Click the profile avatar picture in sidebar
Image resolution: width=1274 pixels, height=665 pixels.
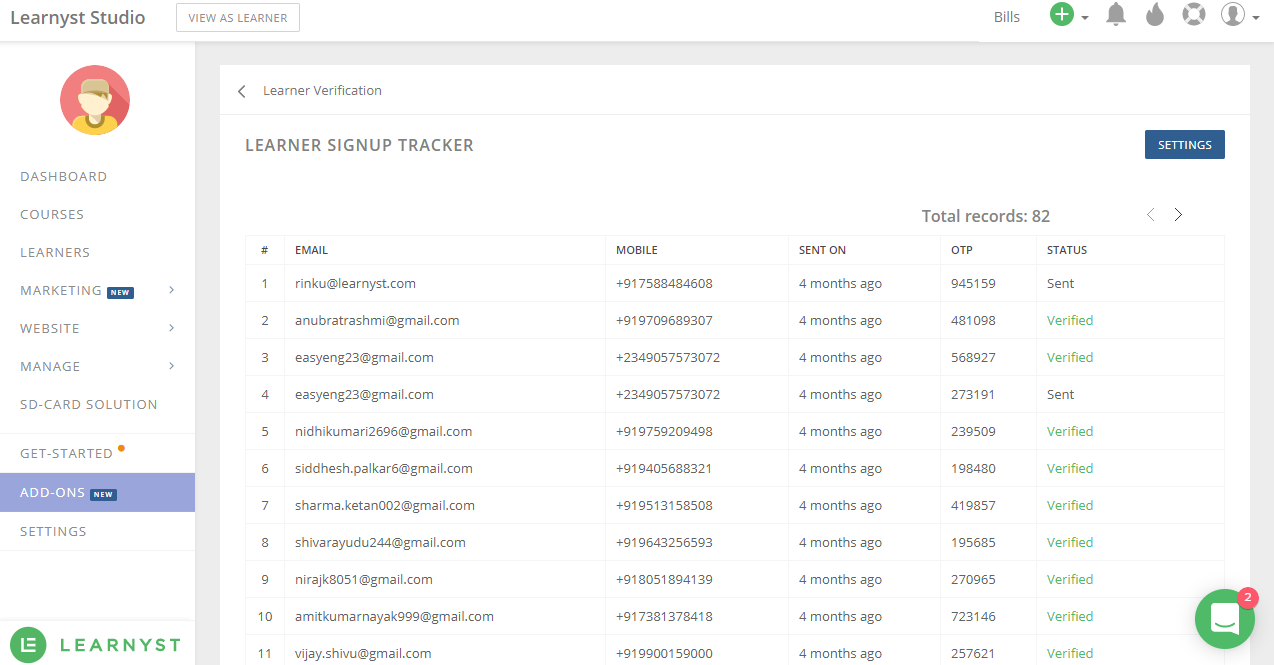[x=95, y=100]
